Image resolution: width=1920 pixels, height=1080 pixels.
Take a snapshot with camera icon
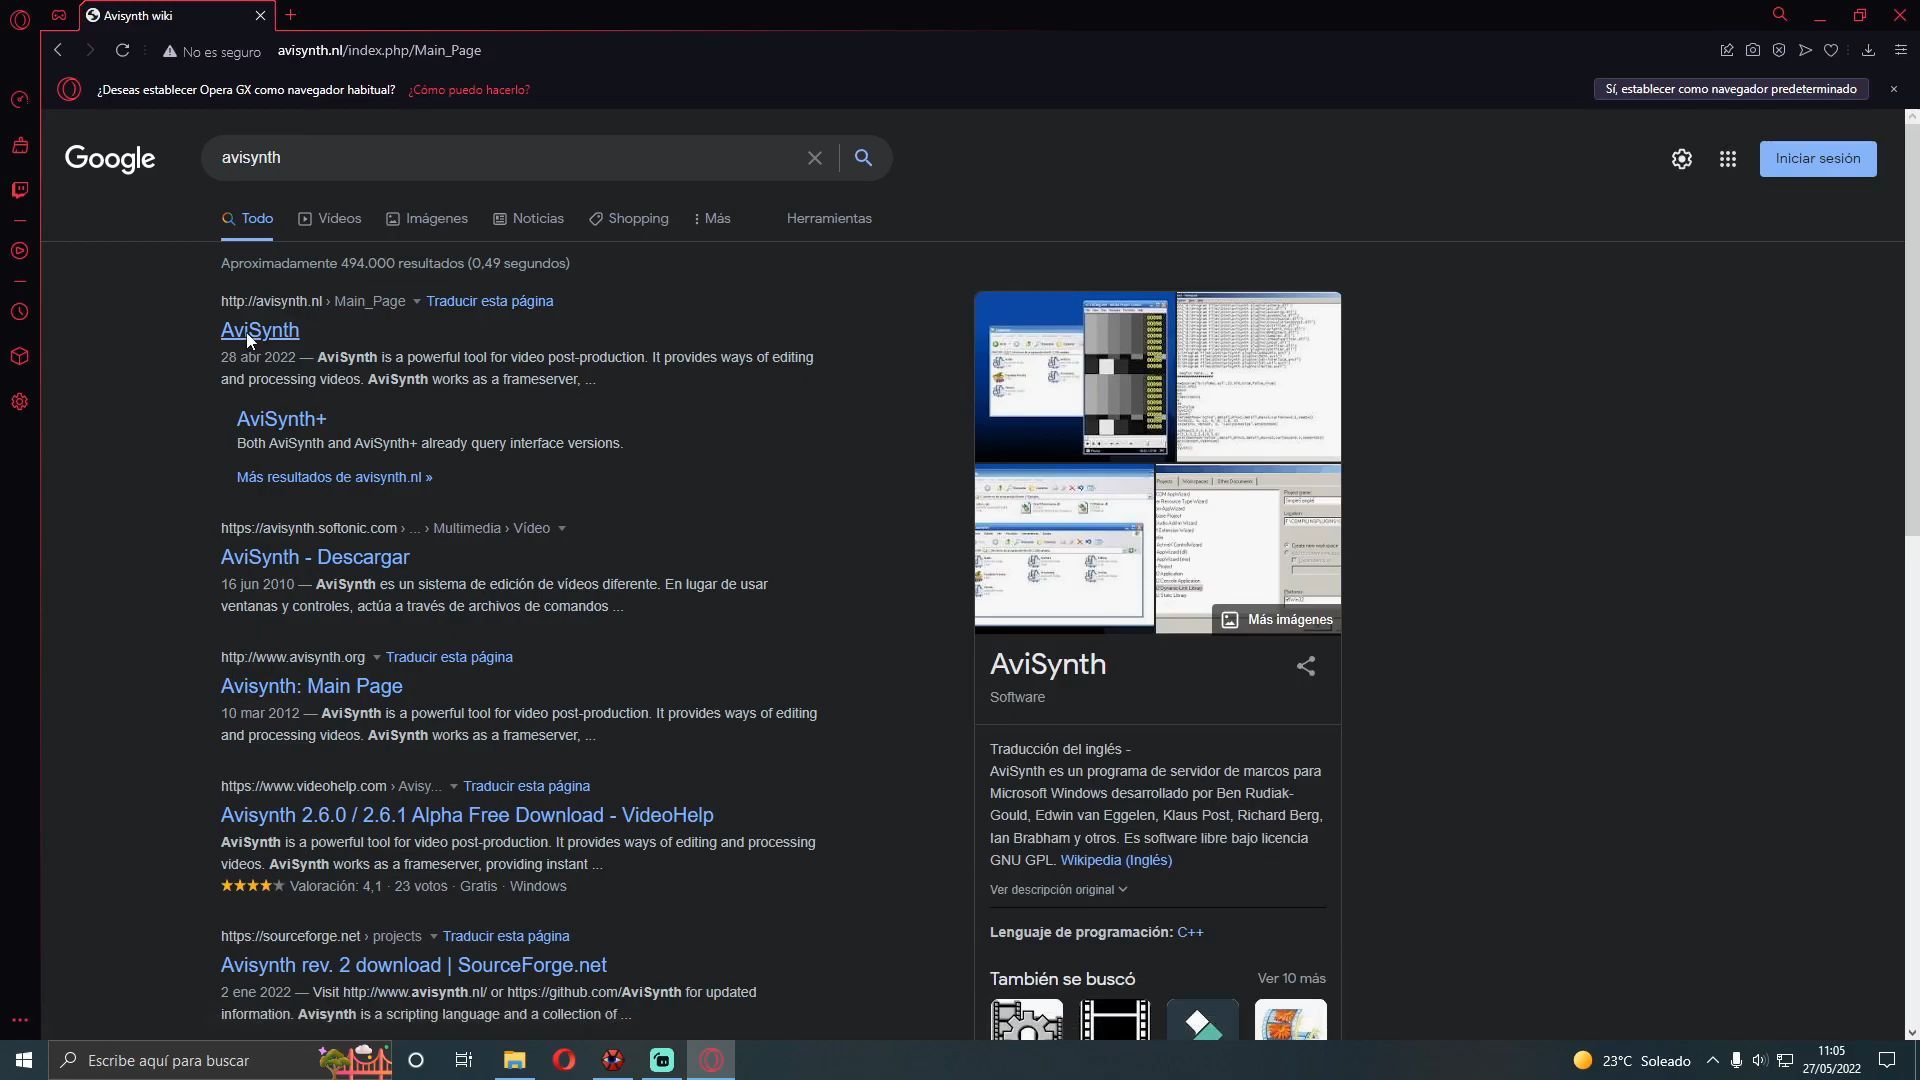[x=1753, y=50]
